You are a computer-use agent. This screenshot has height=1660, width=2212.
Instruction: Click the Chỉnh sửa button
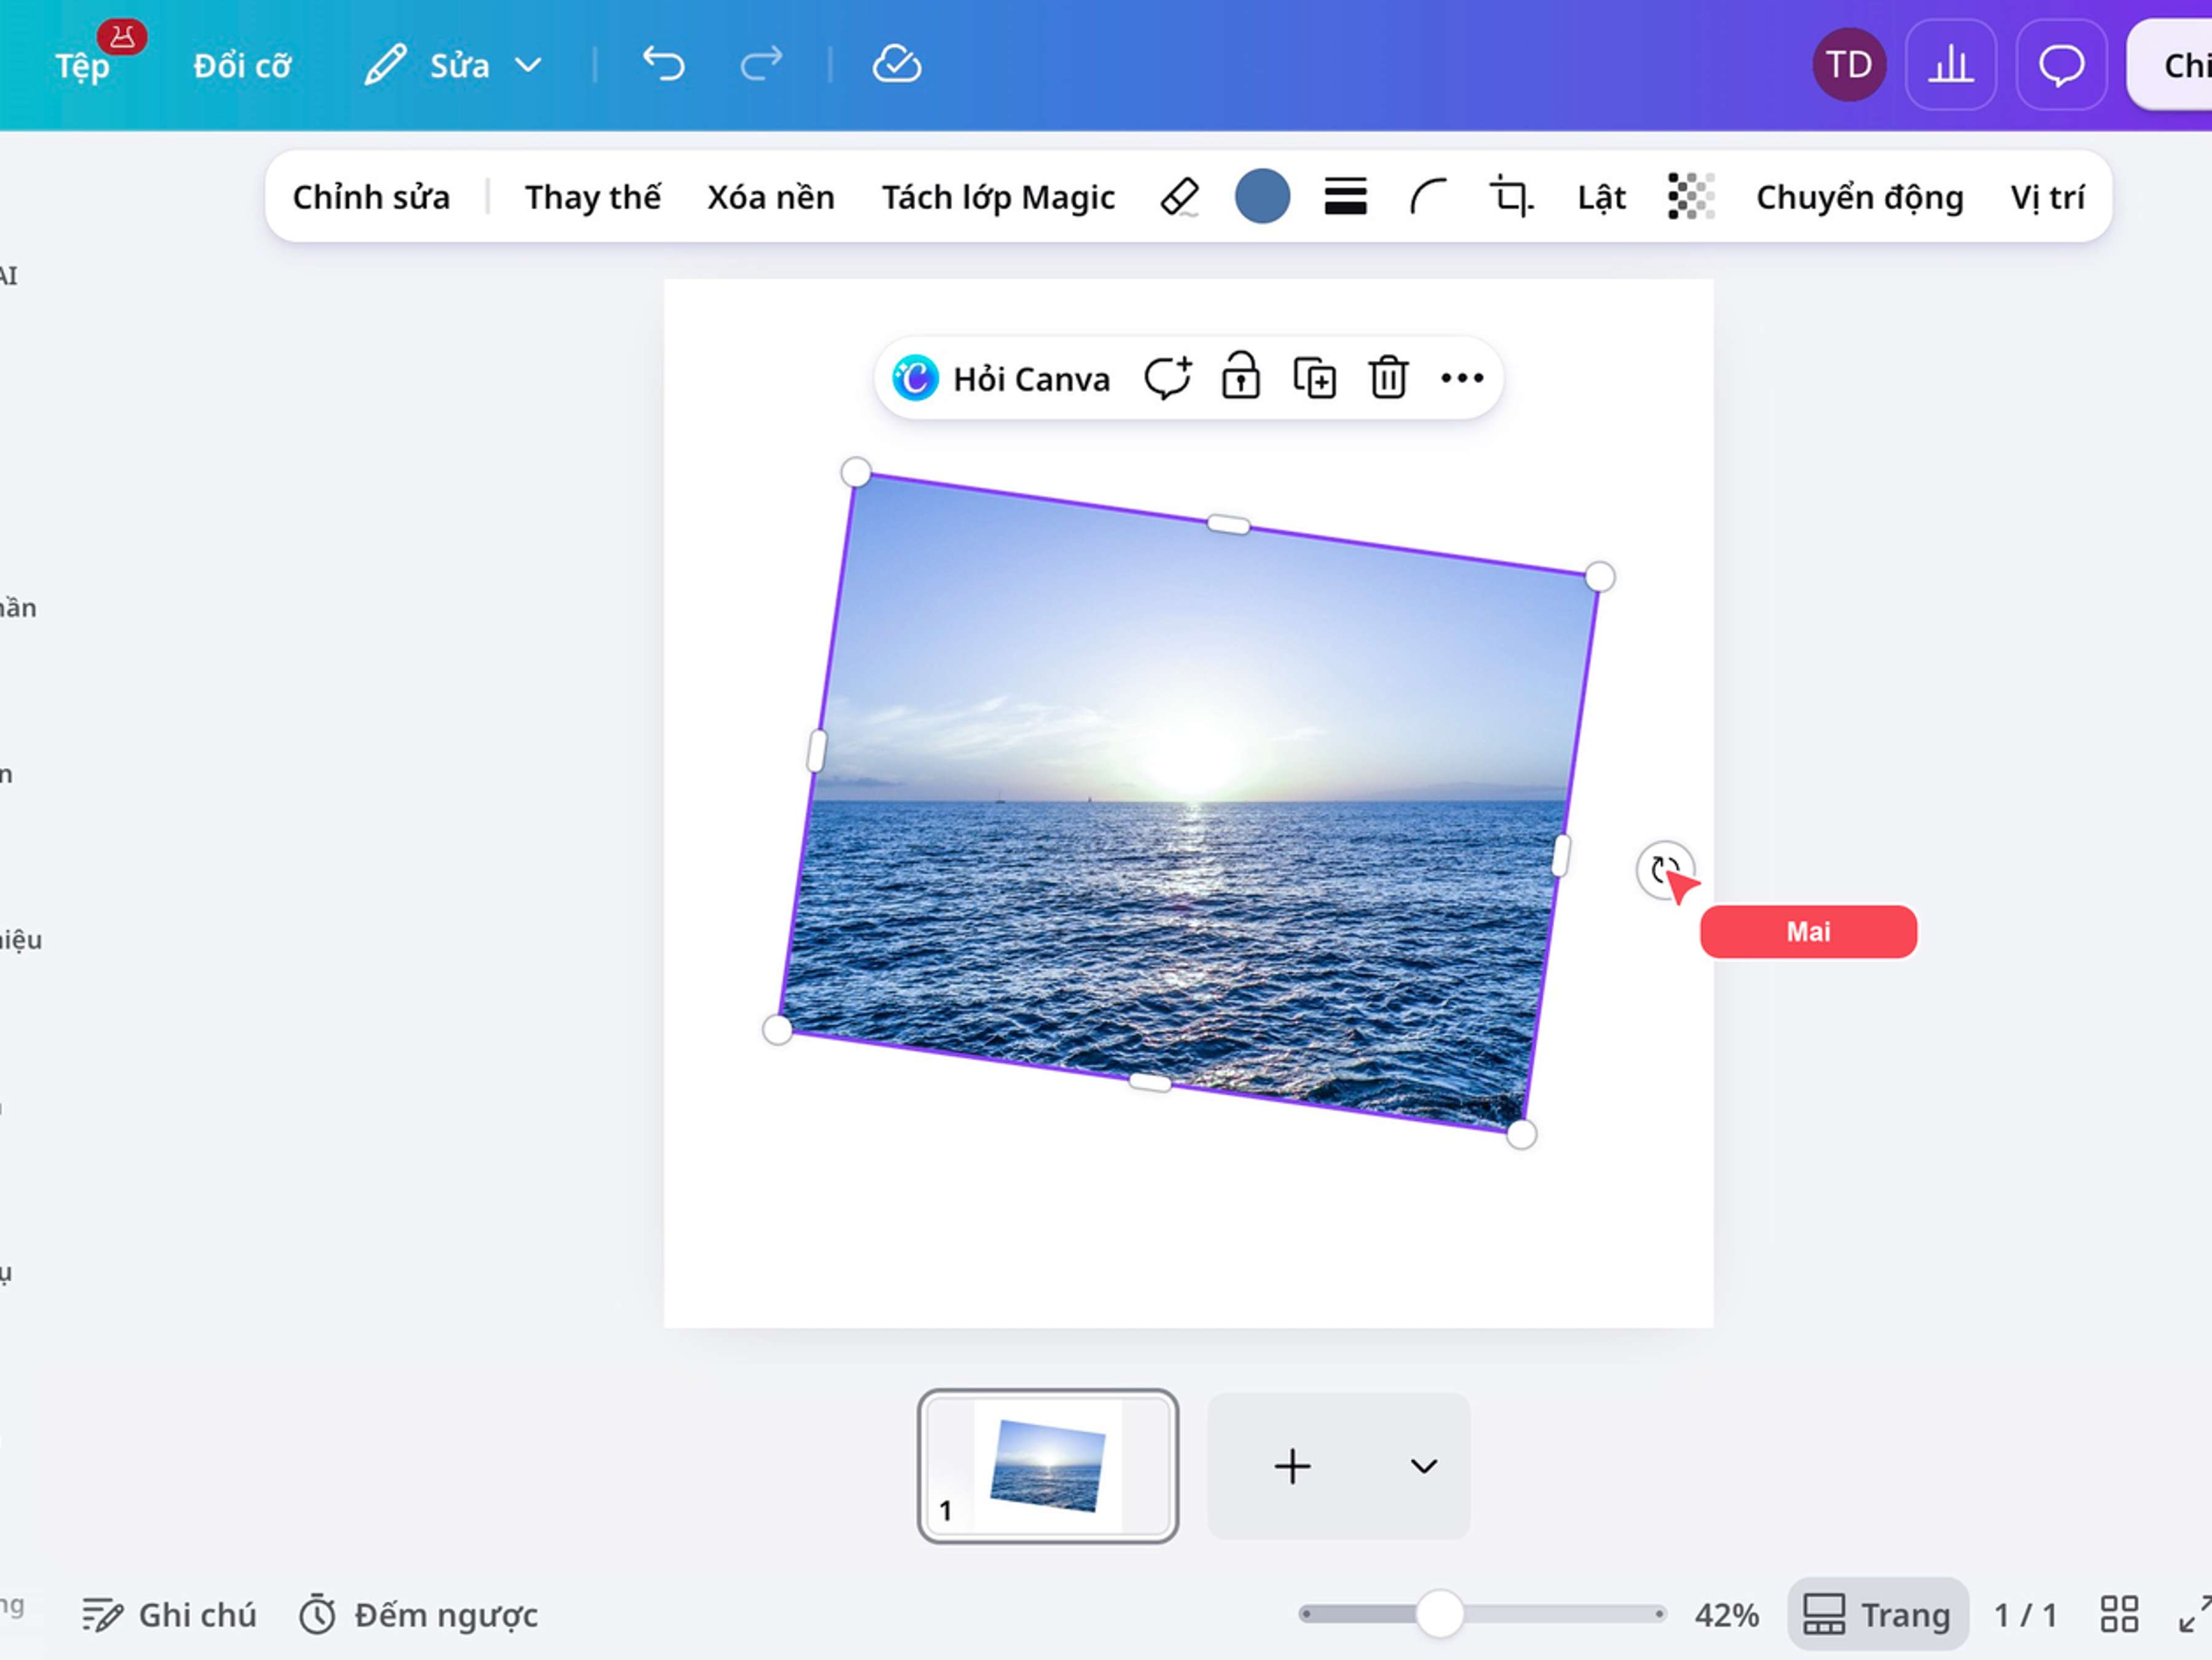(371, 197)
